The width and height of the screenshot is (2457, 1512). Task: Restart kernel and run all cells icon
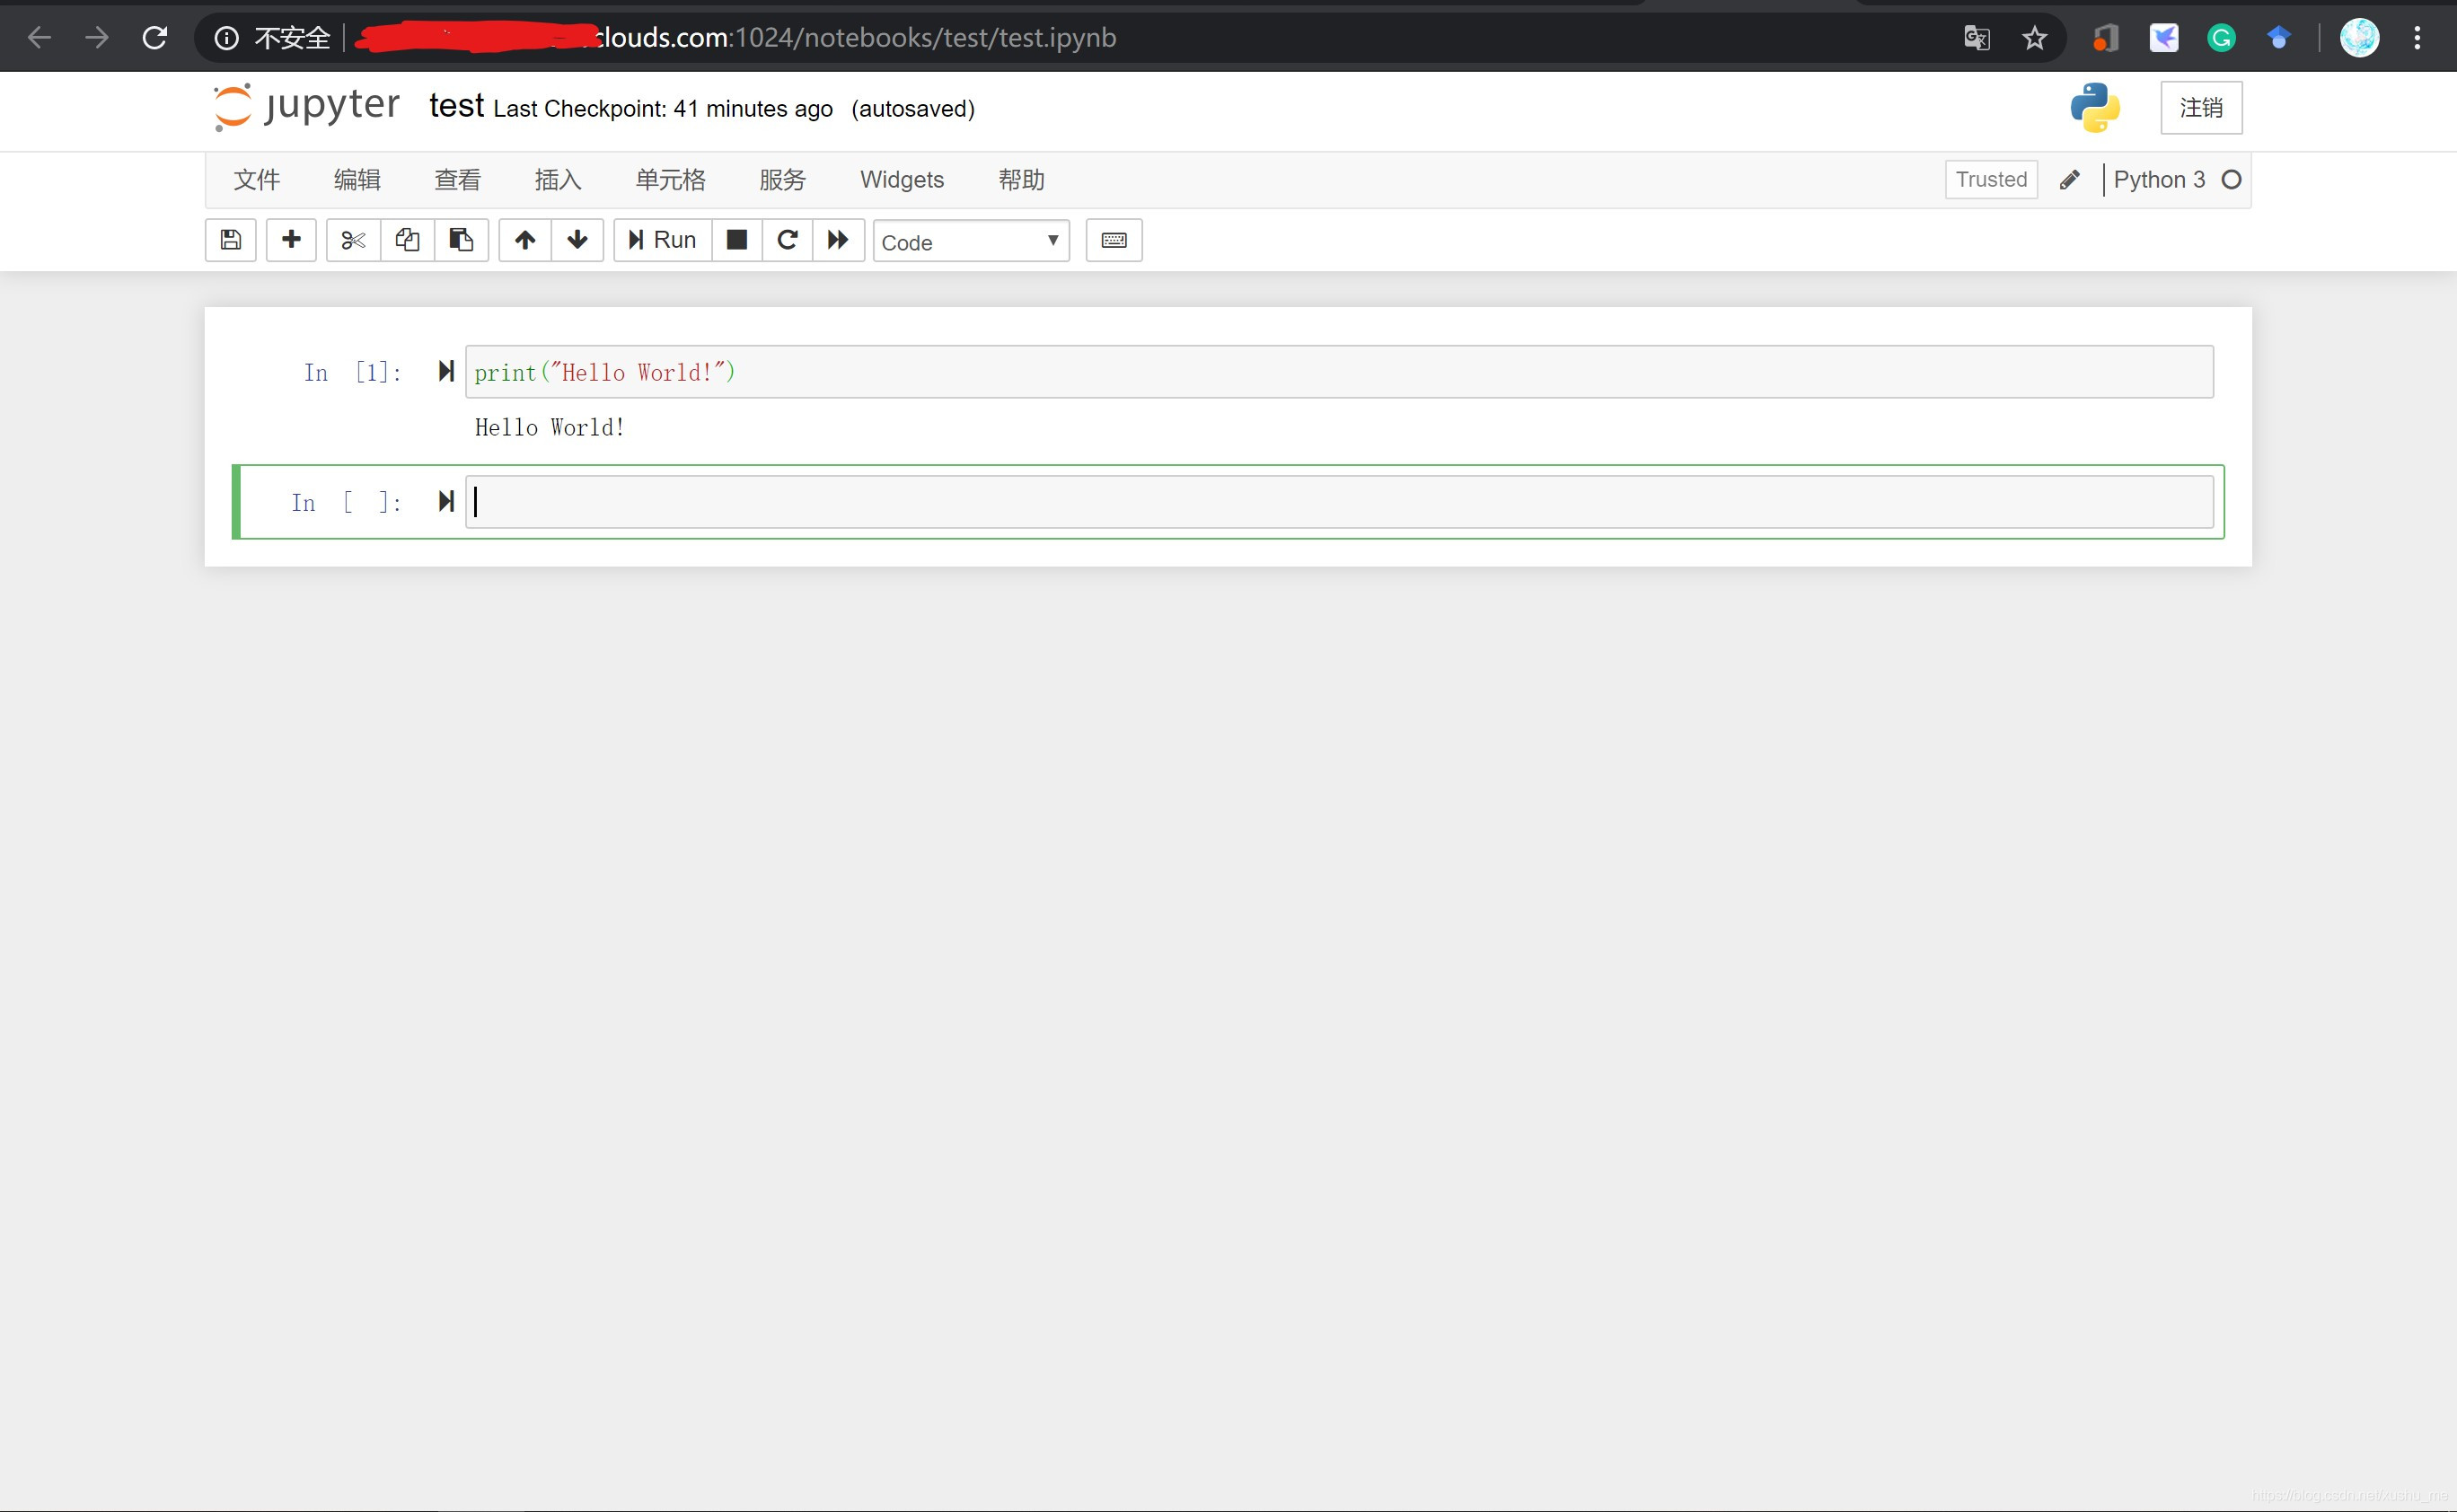tap(838, 240)
